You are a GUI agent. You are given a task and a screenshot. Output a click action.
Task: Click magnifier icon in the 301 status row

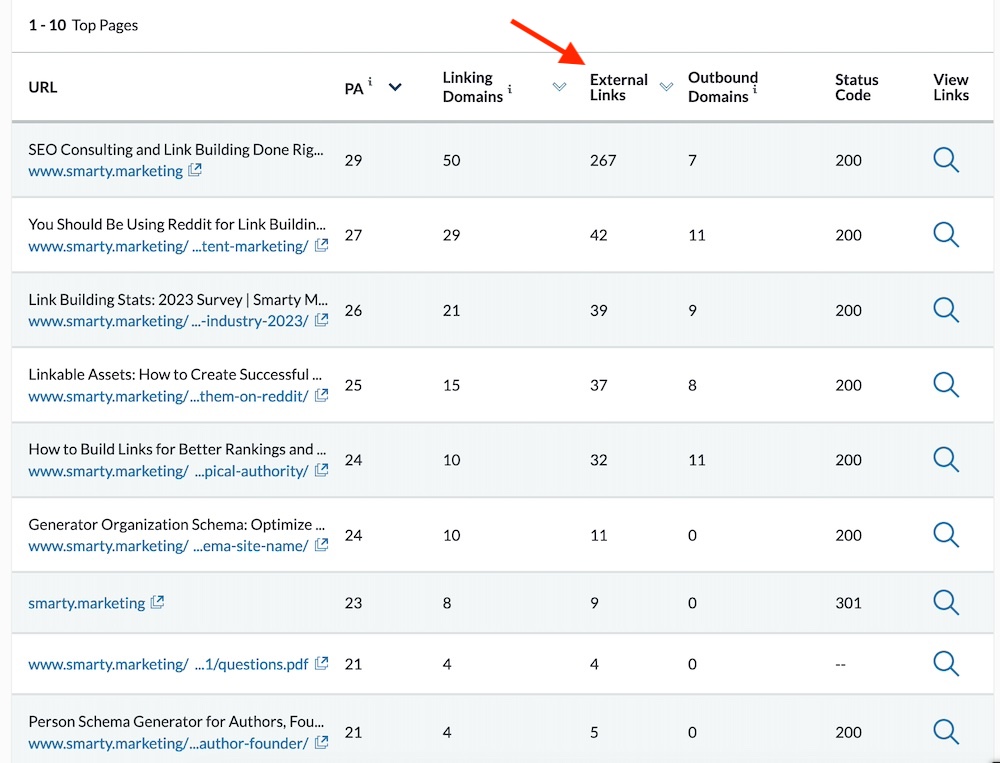(945, 603)
